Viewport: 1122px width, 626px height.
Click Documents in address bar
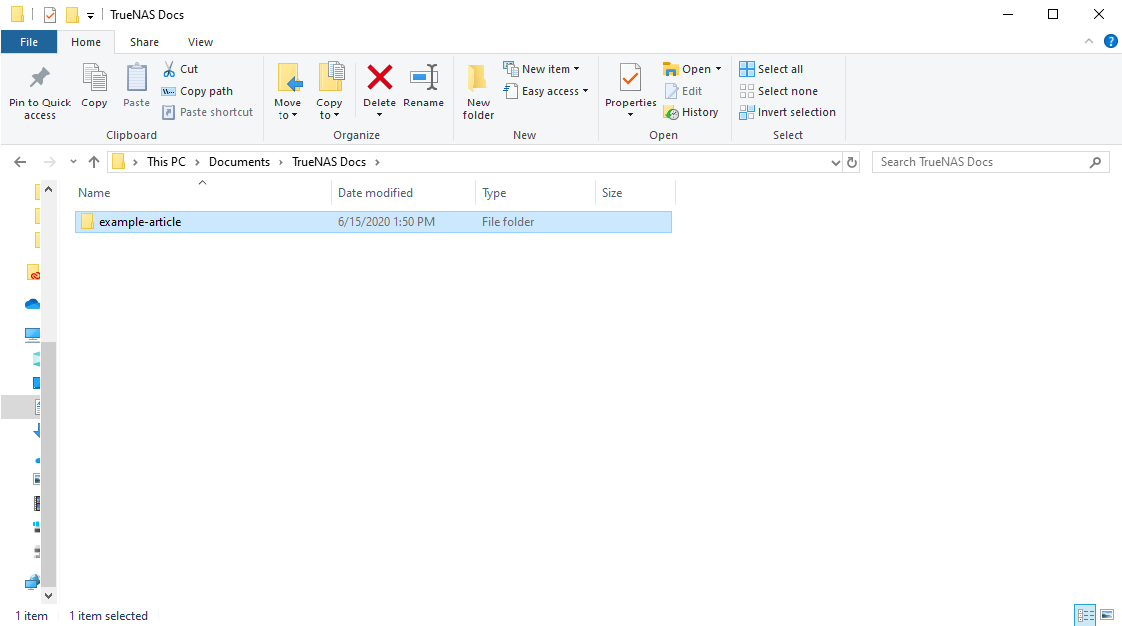(x=239, y=162)
